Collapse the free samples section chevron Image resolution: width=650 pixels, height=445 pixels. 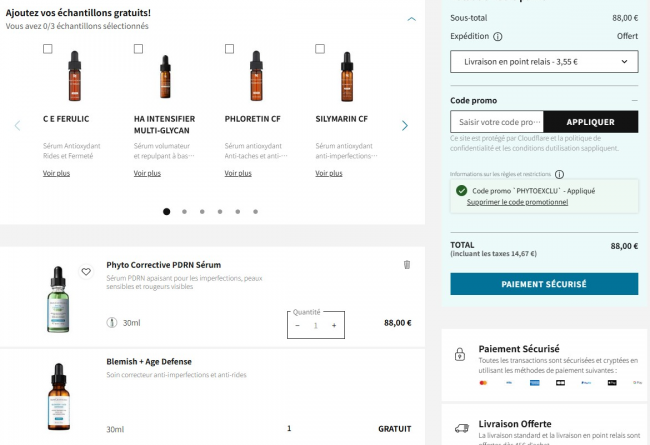[411, 19]
